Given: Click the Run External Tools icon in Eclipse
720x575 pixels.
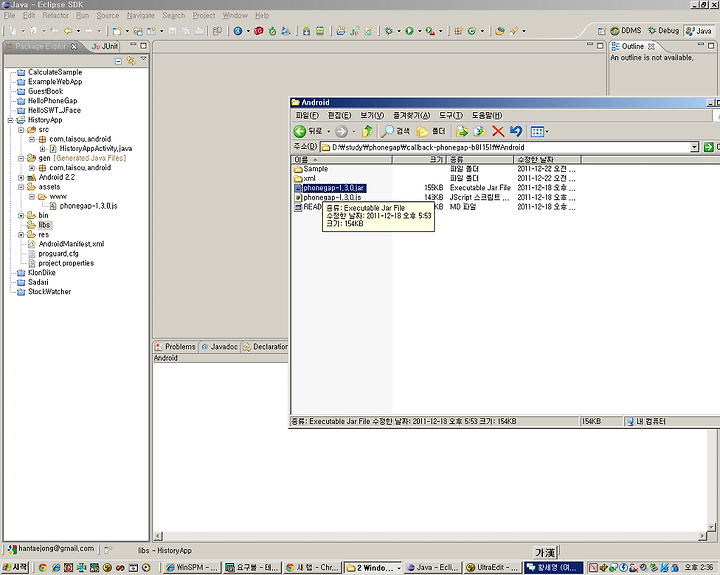Looking at the screenshot, I should 430,31.
